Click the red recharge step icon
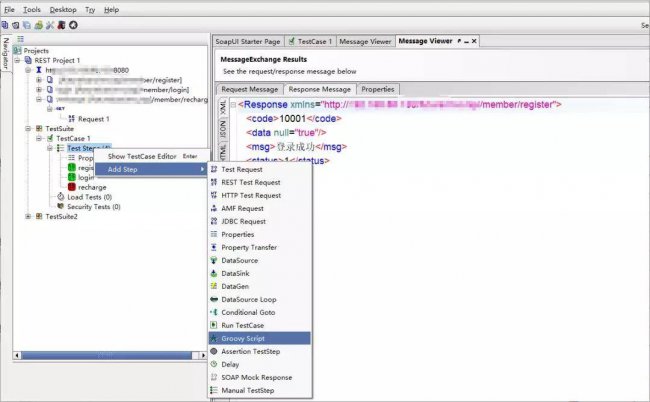Screen dimensions: 650x402 [72, 187]
